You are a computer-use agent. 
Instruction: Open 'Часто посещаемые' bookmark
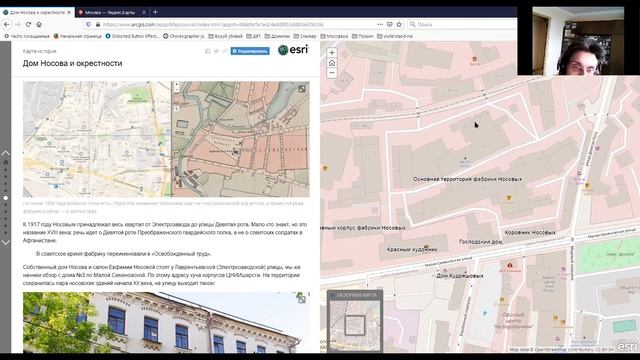click(x=27, y=36)
